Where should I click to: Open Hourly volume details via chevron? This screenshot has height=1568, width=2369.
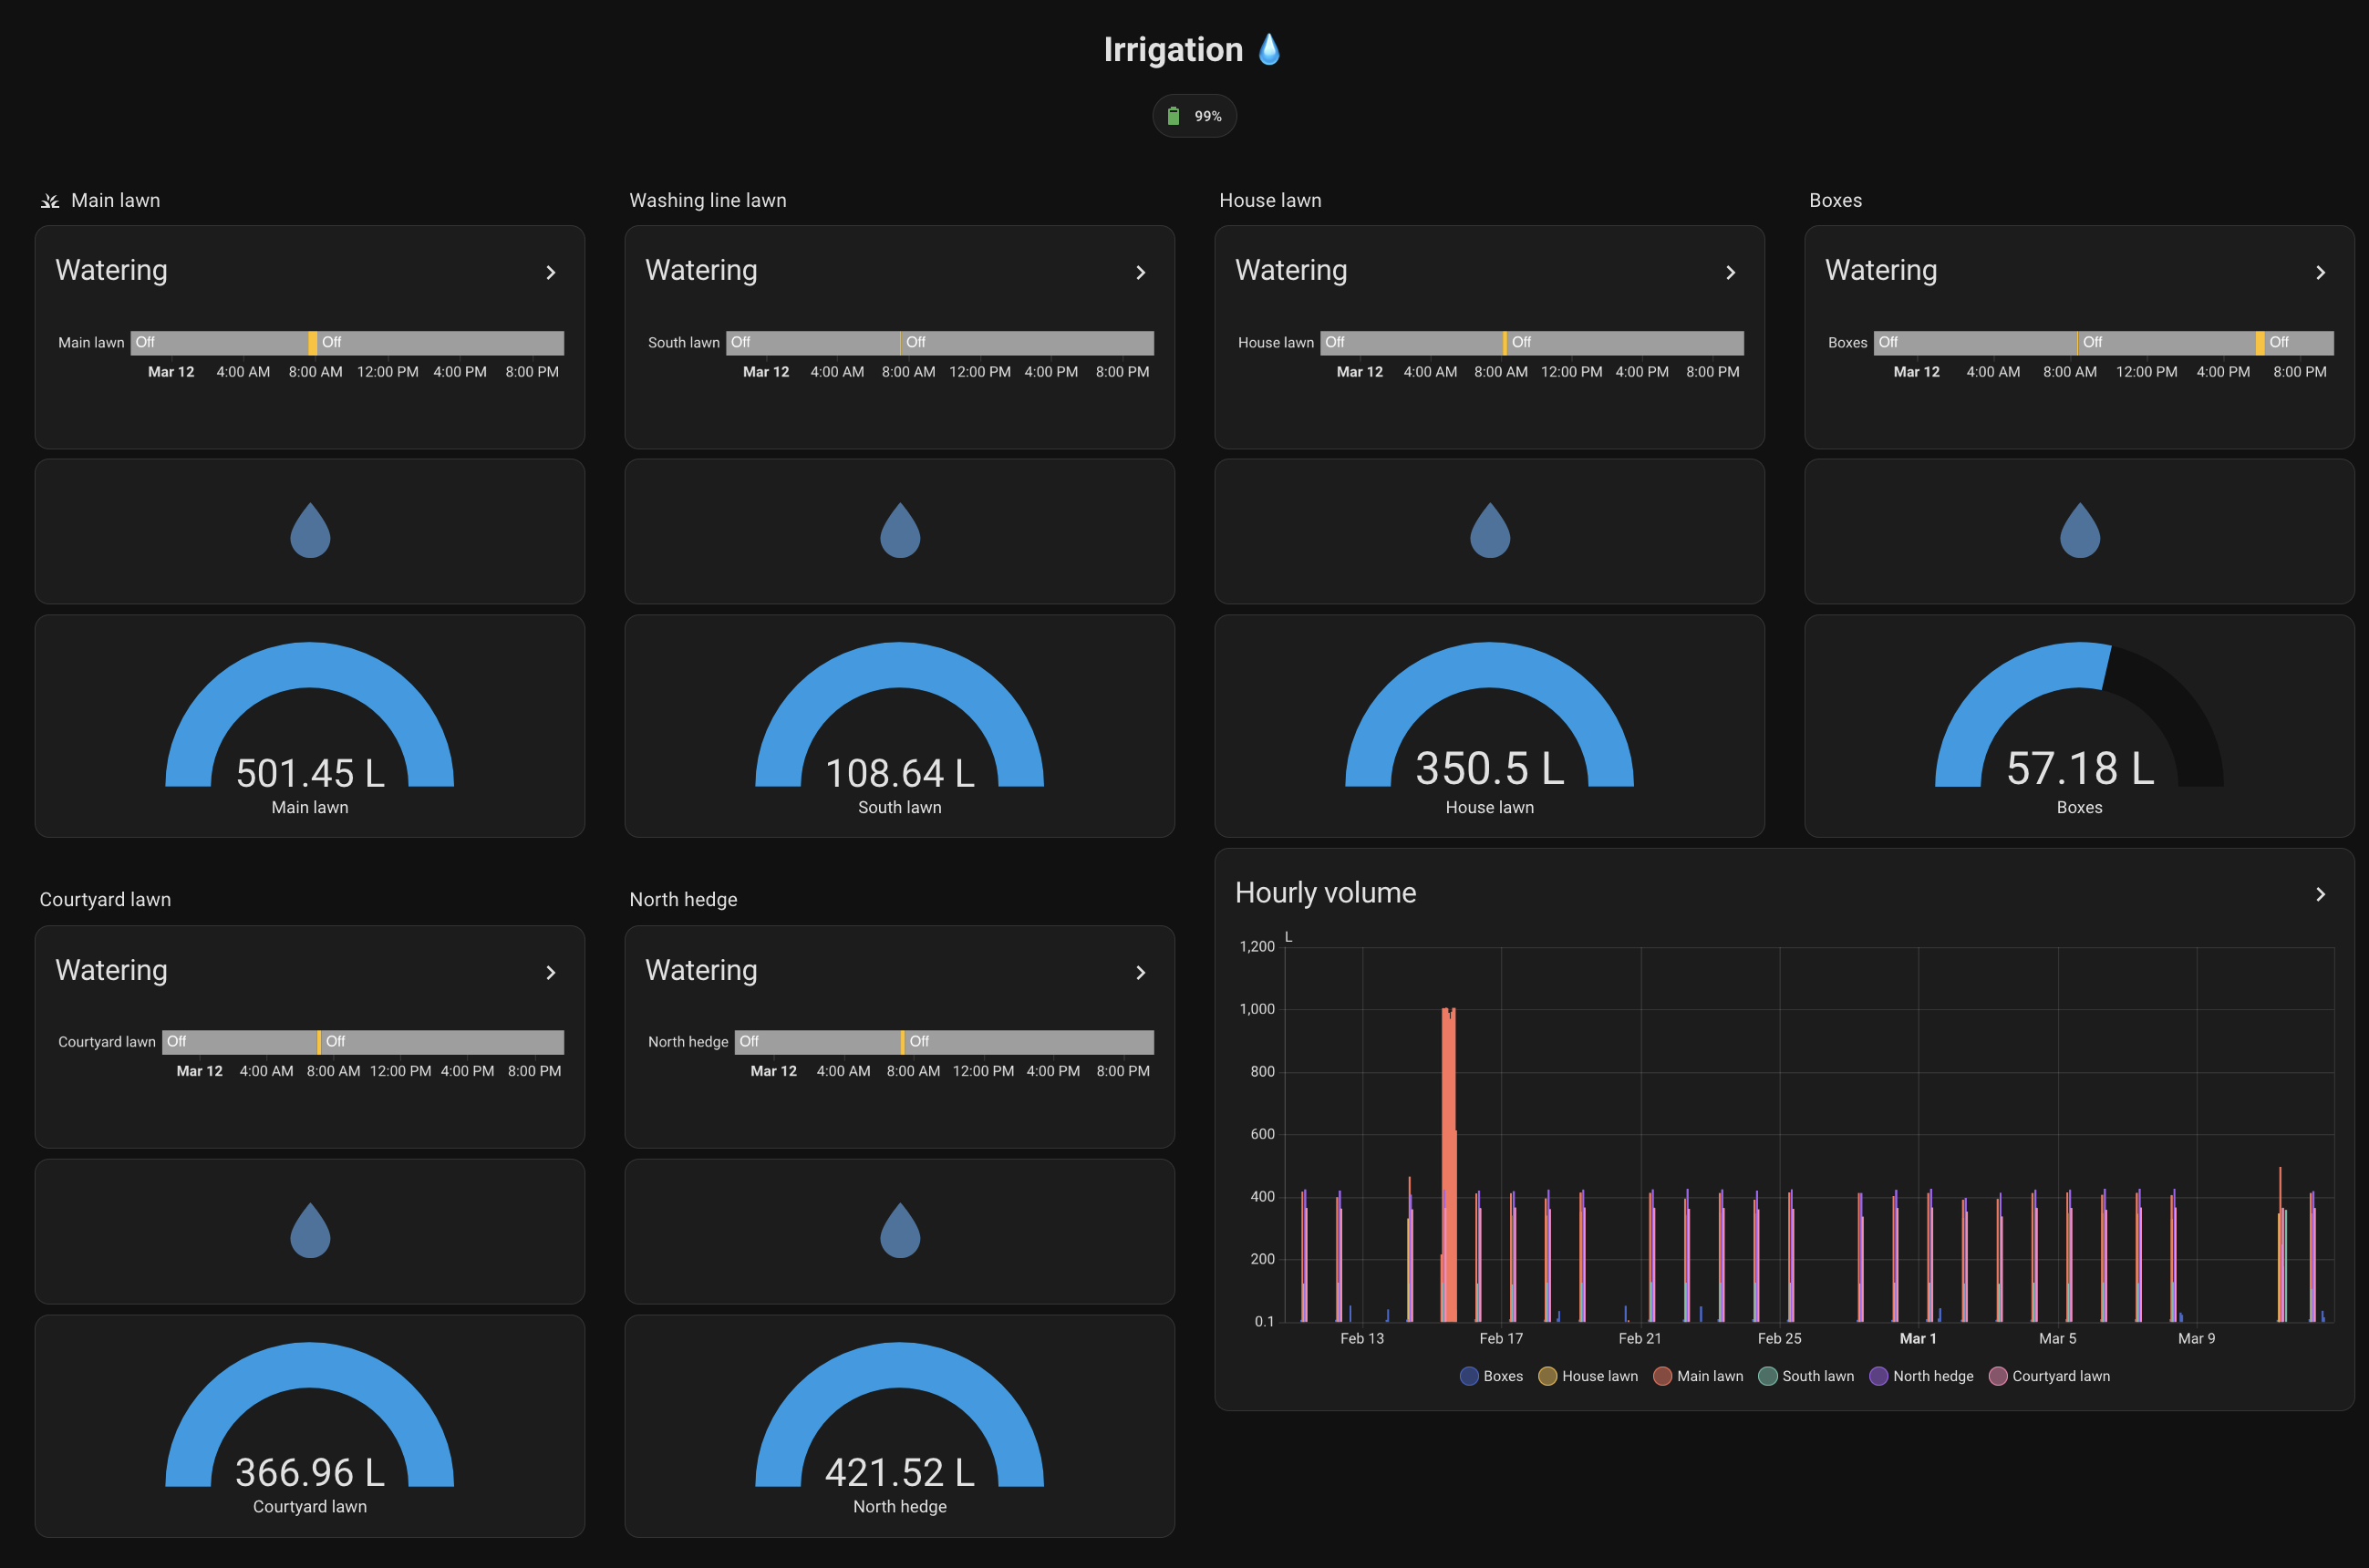tap(2321, 893)
